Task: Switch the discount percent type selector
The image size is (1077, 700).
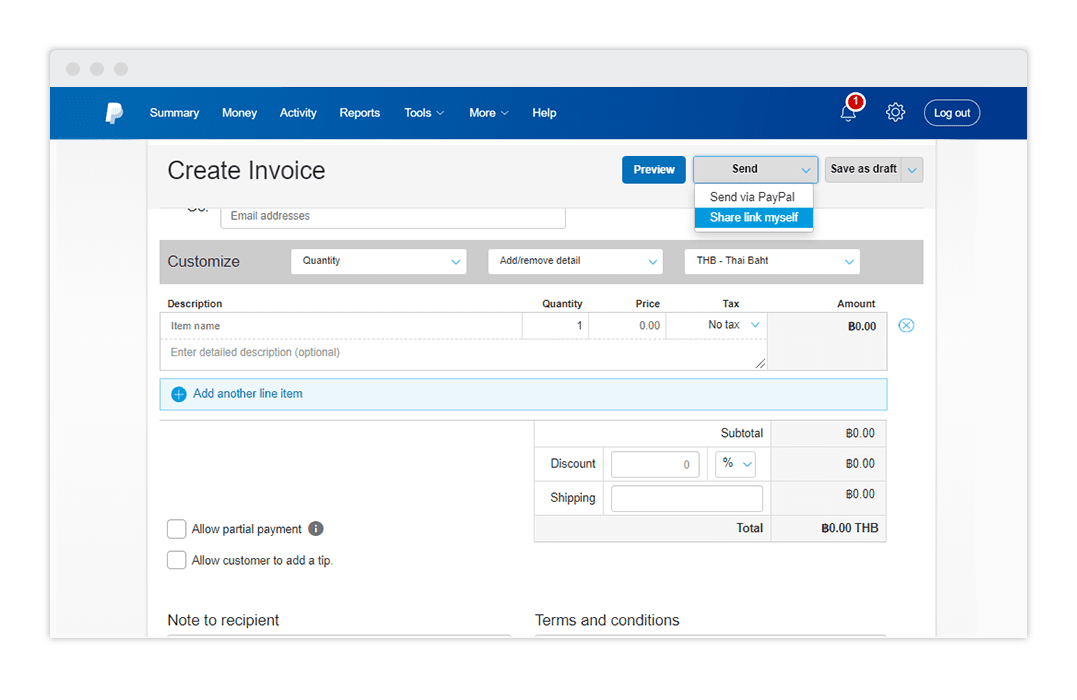Action: pyautogui.click(x=735, y=464)
